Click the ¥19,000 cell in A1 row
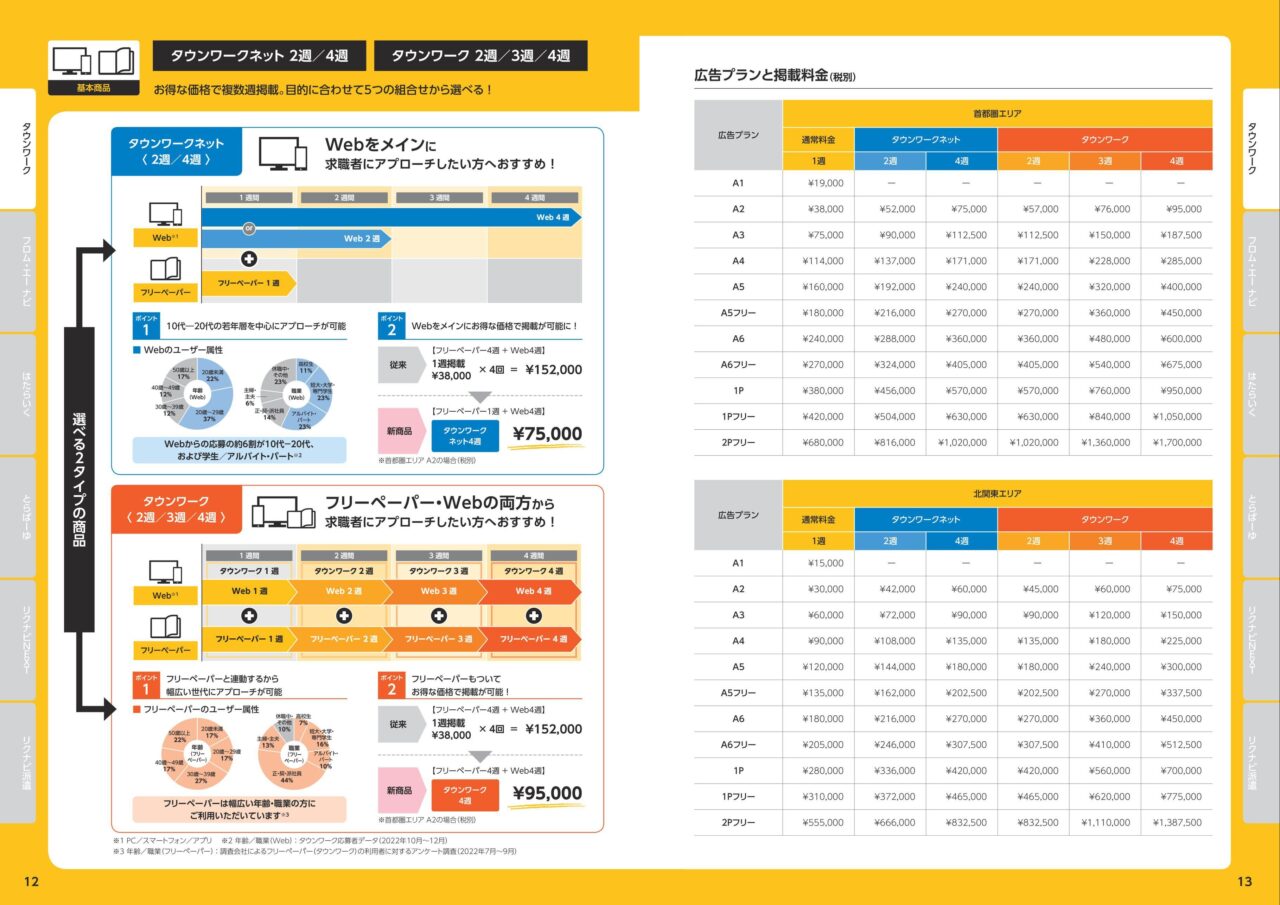The height and width of the screenshot is (905, 1280). point(818,184)
